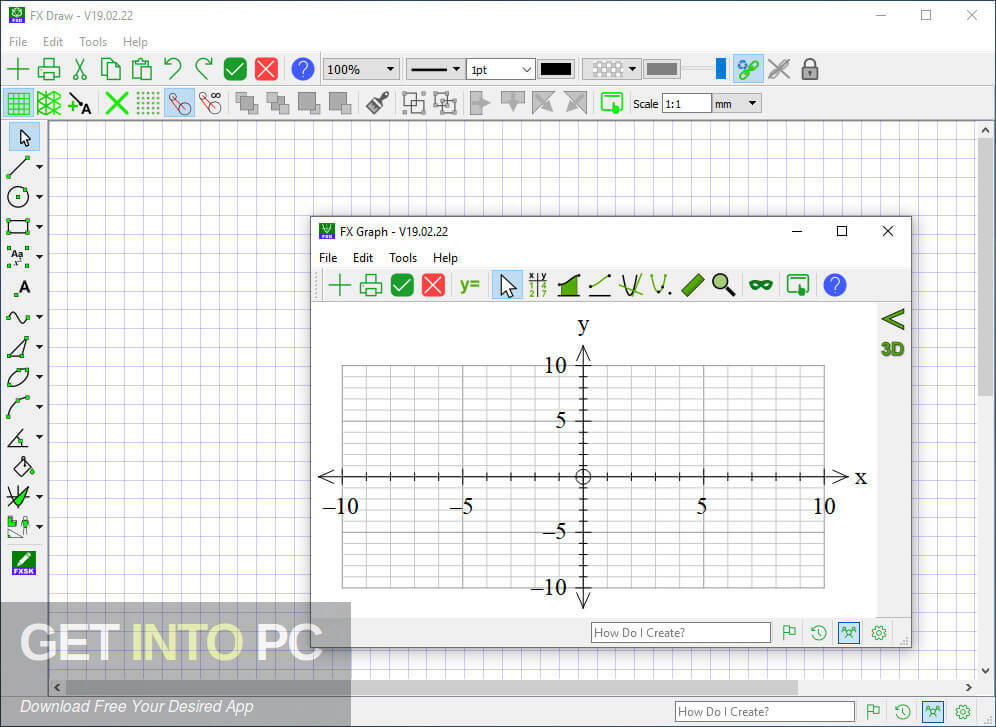Screen dimensions: 996x727
Task: Click the Print icon in FX Draw toolbar
Action: [x=49, y=69]
